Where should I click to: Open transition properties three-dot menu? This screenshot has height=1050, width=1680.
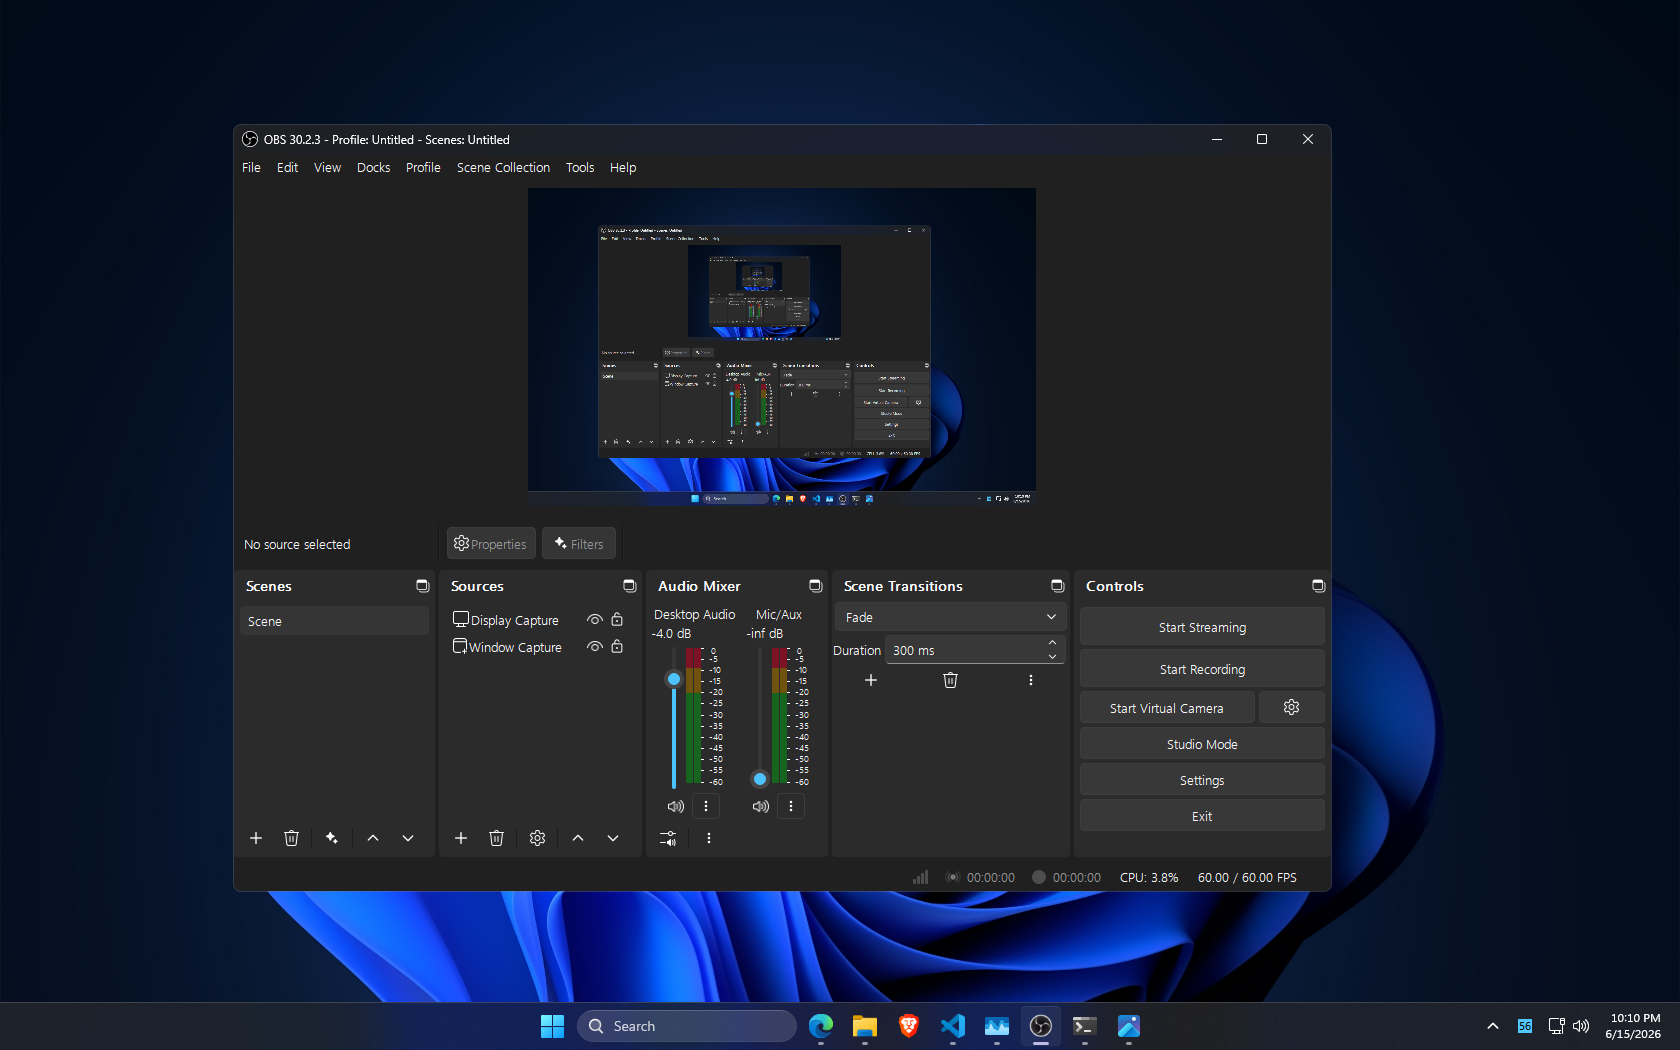pyautogui.click(x=1031, y=680)
